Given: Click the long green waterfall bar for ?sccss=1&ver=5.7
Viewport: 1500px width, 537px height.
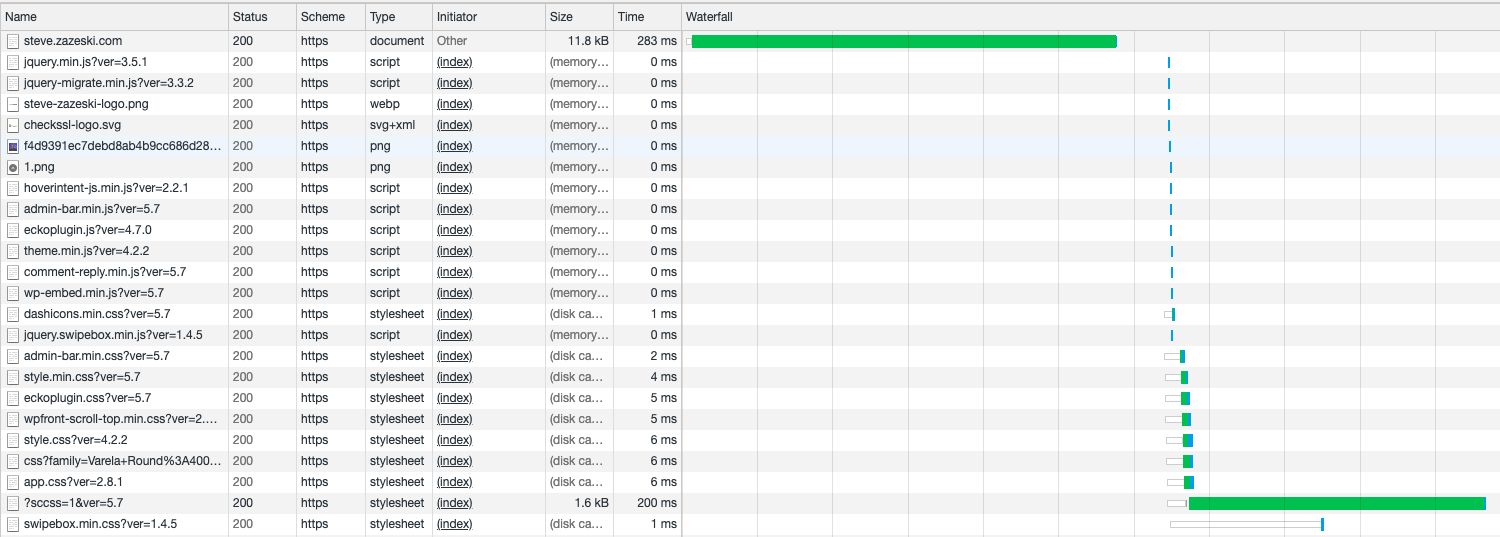Looking at the screenshot, I should (x=1336, y=503).
